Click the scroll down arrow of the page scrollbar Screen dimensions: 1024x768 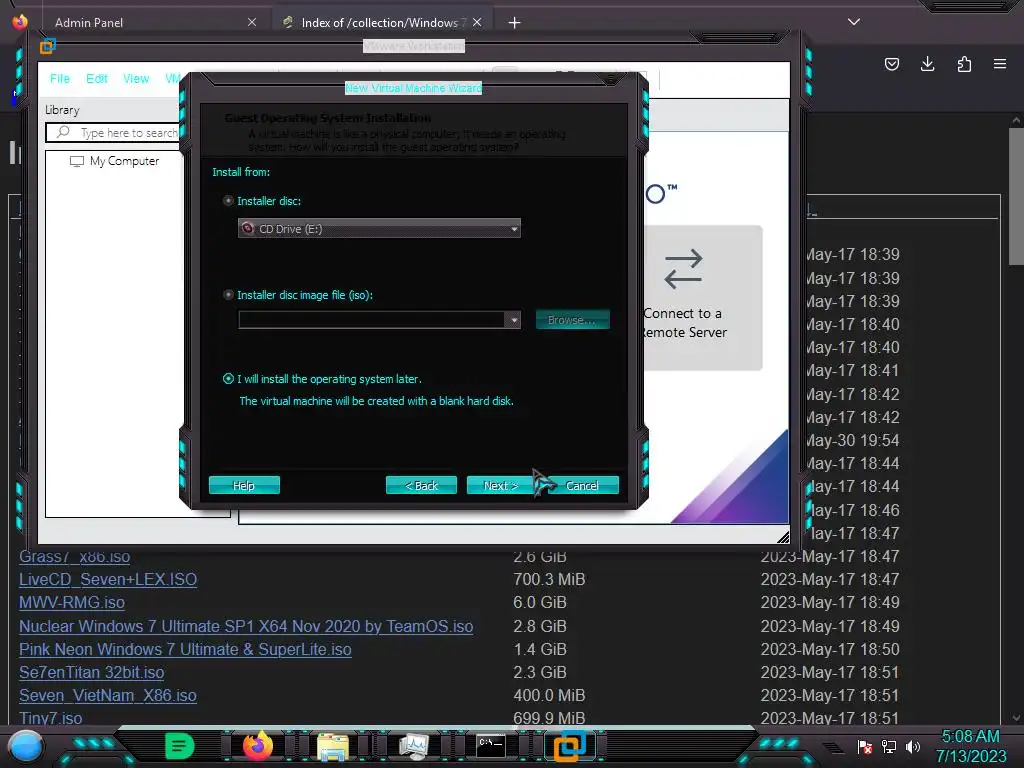[x=1016, y=718]
